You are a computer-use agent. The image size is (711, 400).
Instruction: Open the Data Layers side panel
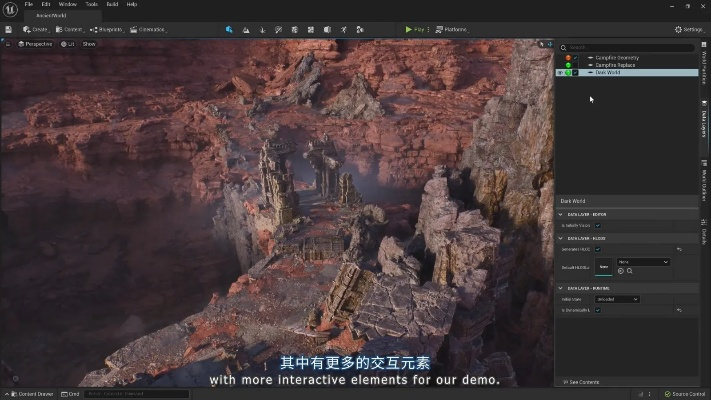pyautogui.click(x=704, y=120)
